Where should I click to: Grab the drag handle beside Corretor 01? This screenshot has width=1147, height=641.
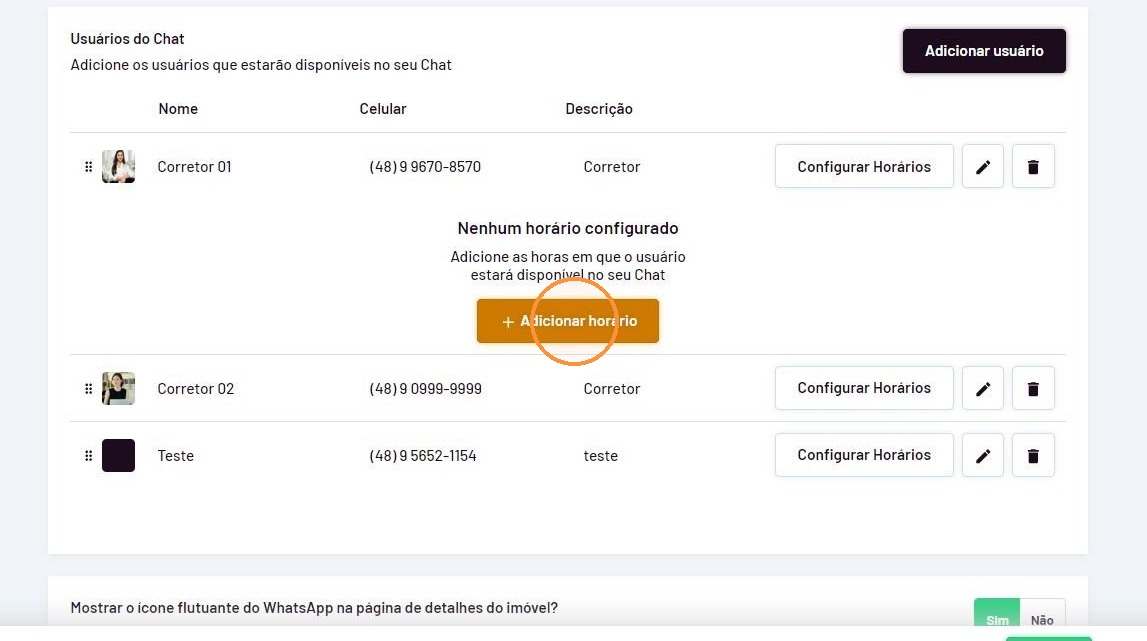(89, 167)
